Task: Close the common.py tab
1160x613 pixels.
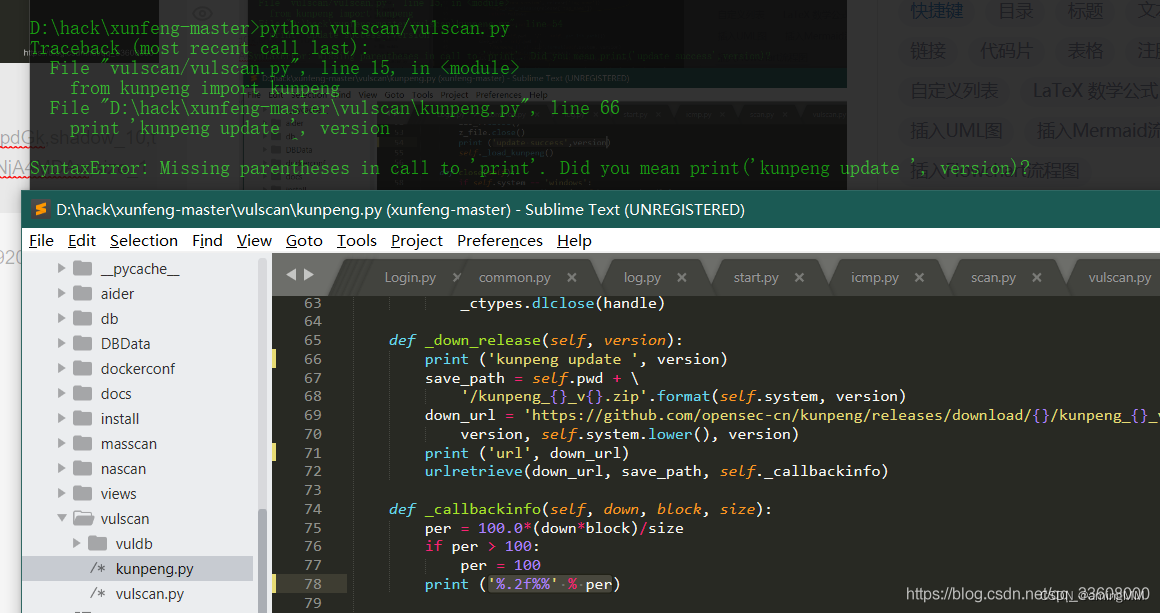Action: (x=572, y=277)
